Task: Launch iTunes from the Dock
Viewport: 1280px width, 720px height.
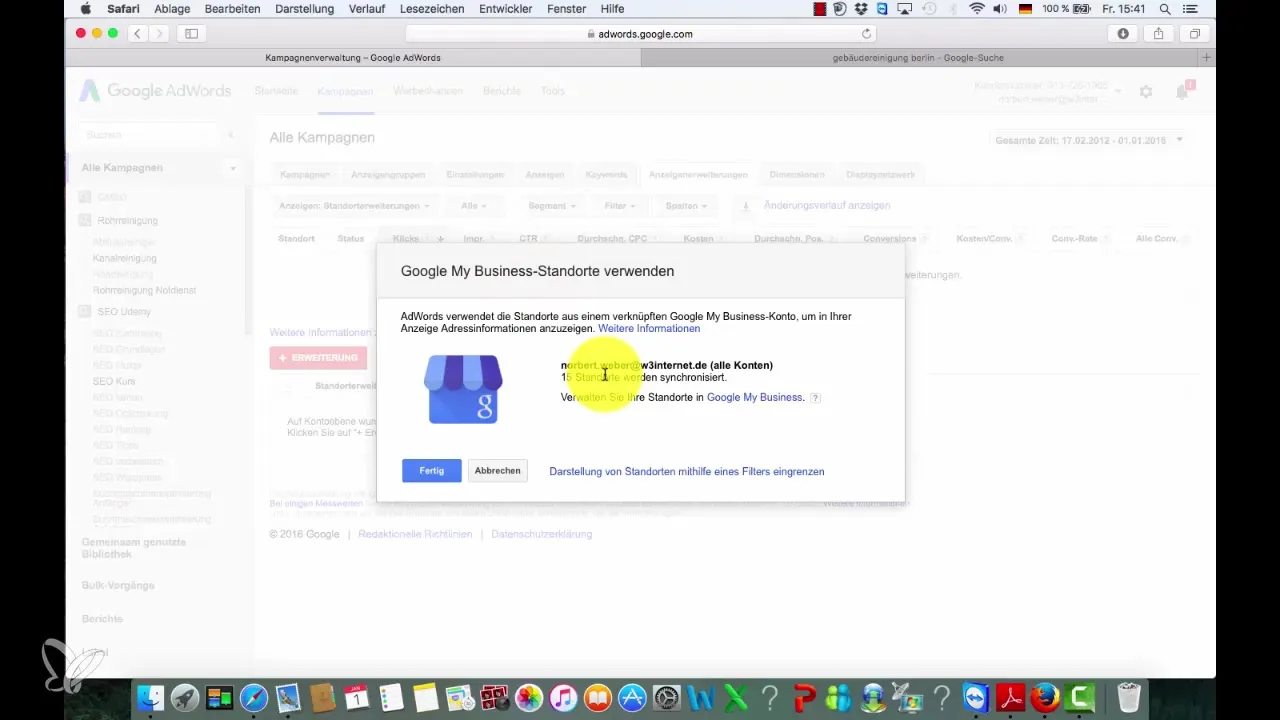Action: [564, 696]
